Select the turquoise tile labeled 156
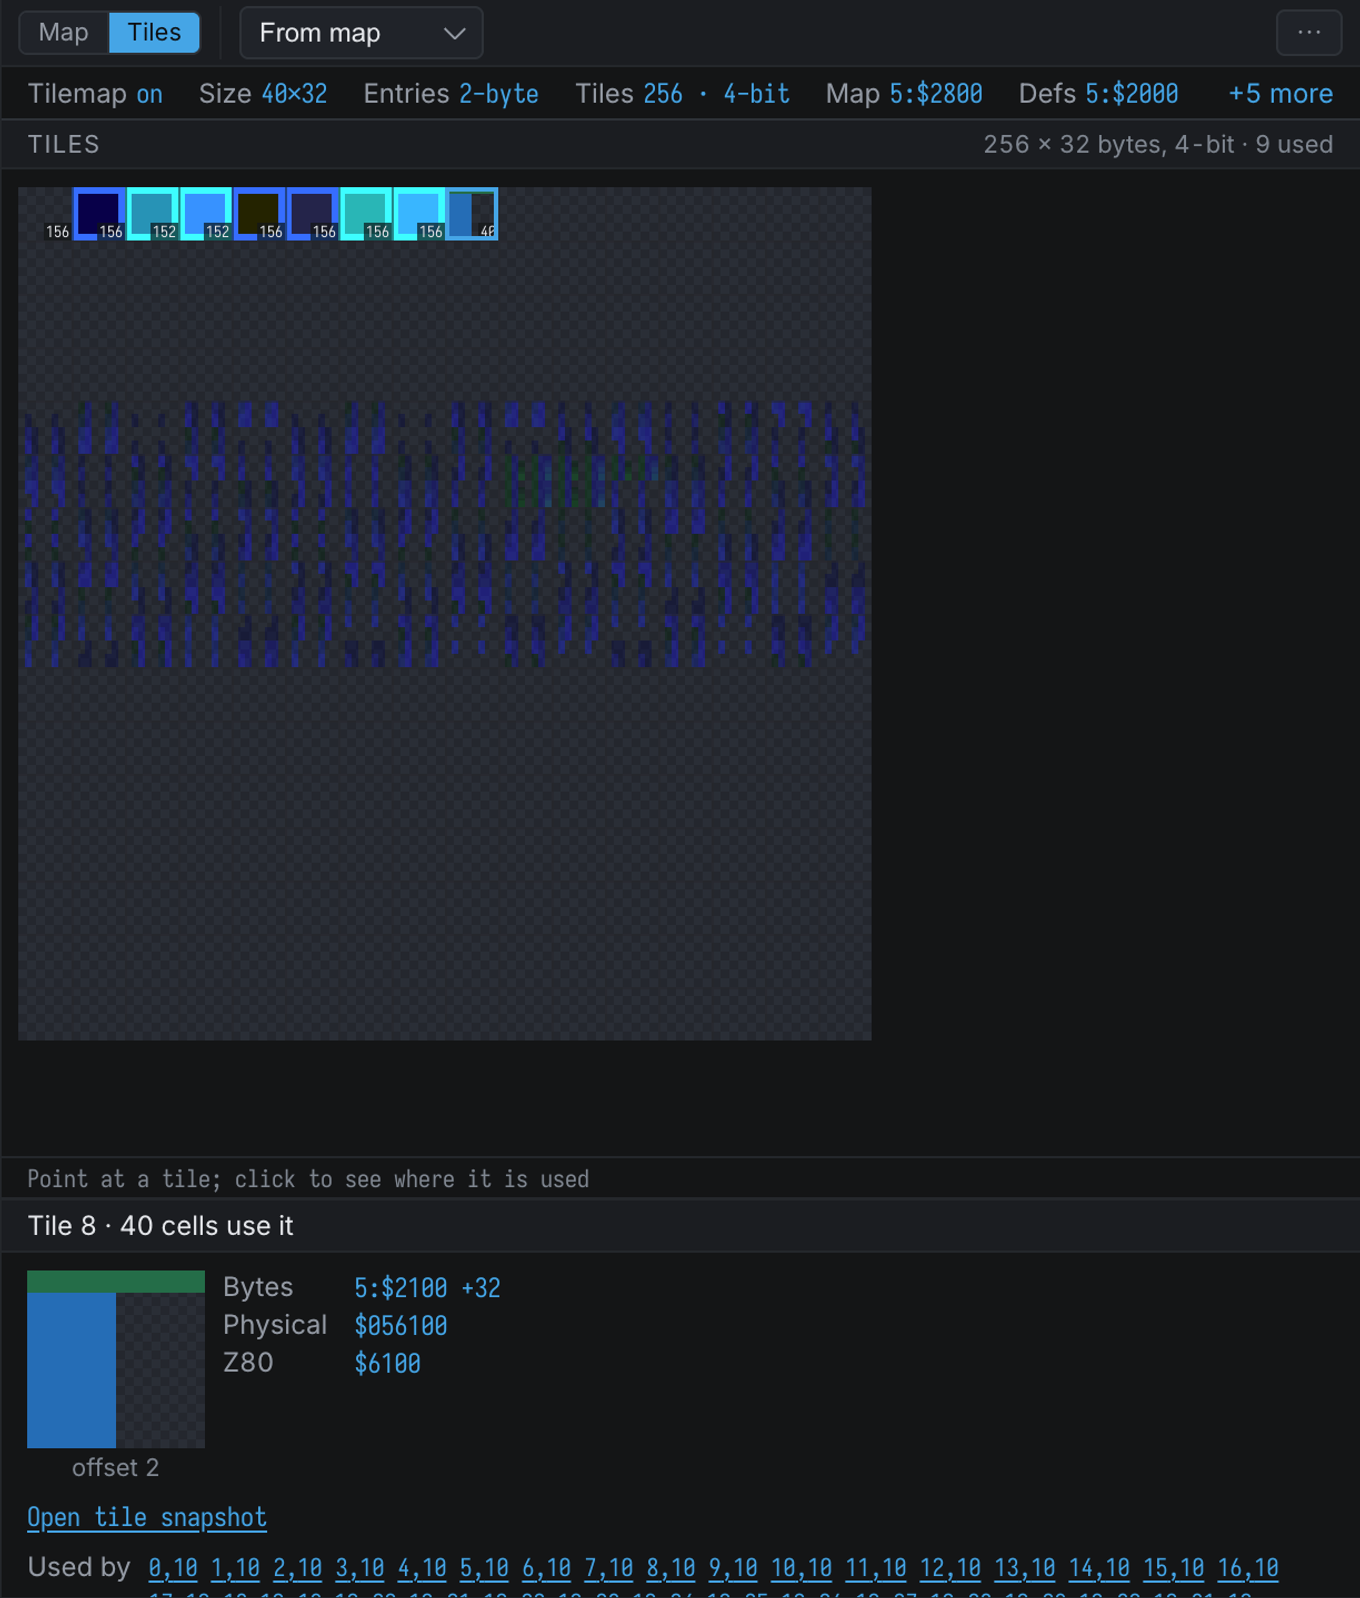Screen dimensions: 1360x1598 pyautogui.click(x=366, y=214)
